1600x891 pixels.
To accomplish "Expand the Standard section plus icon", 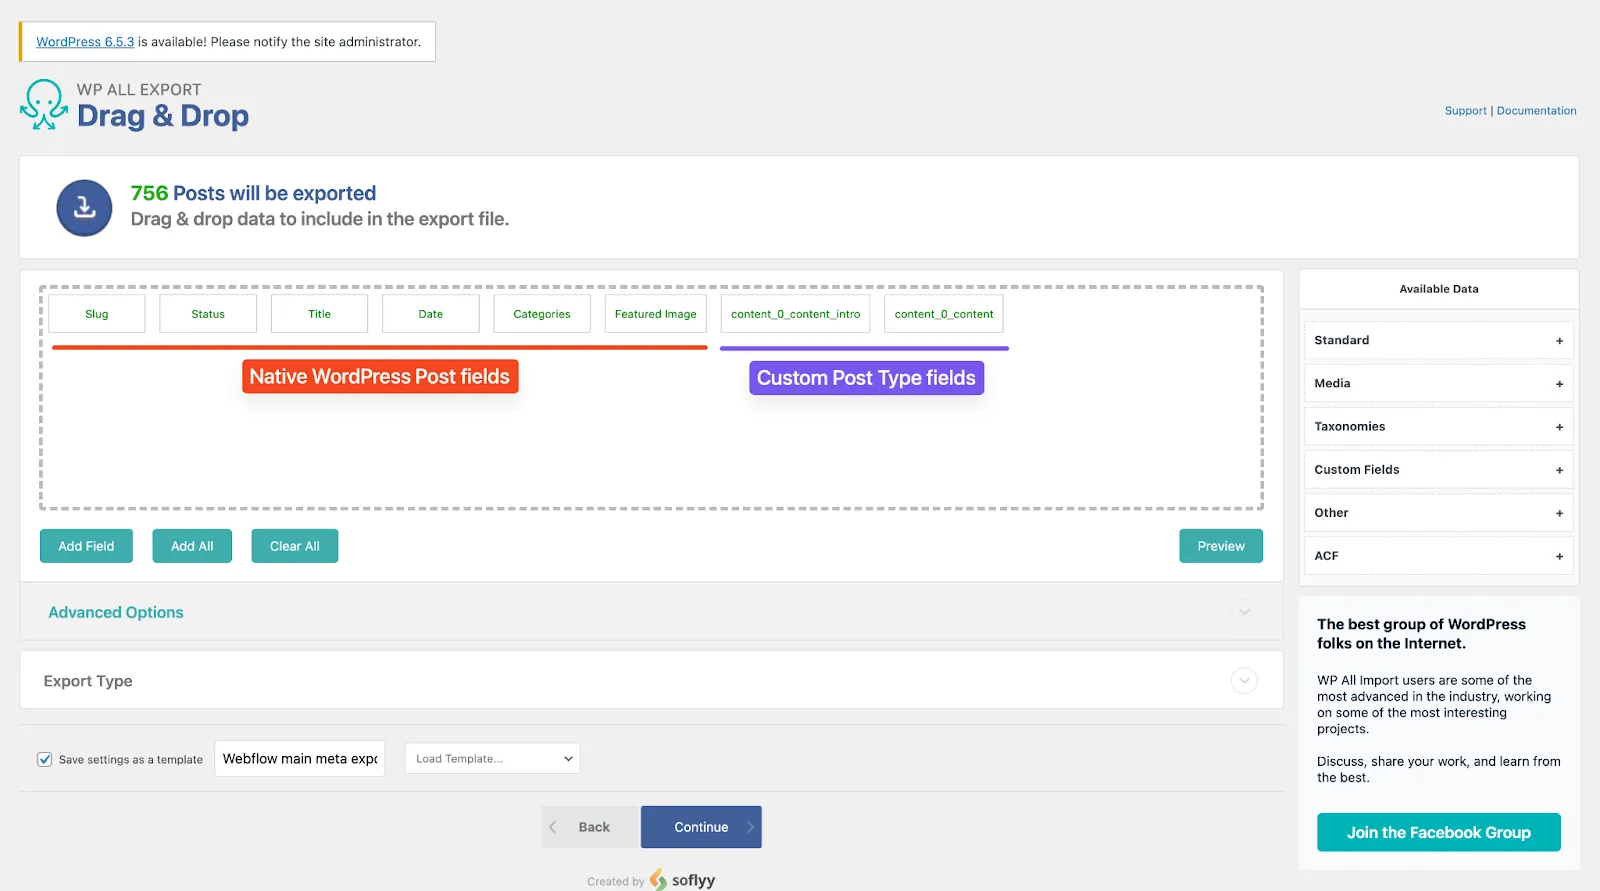I will pyautogui.click(x=1559, y=341).
